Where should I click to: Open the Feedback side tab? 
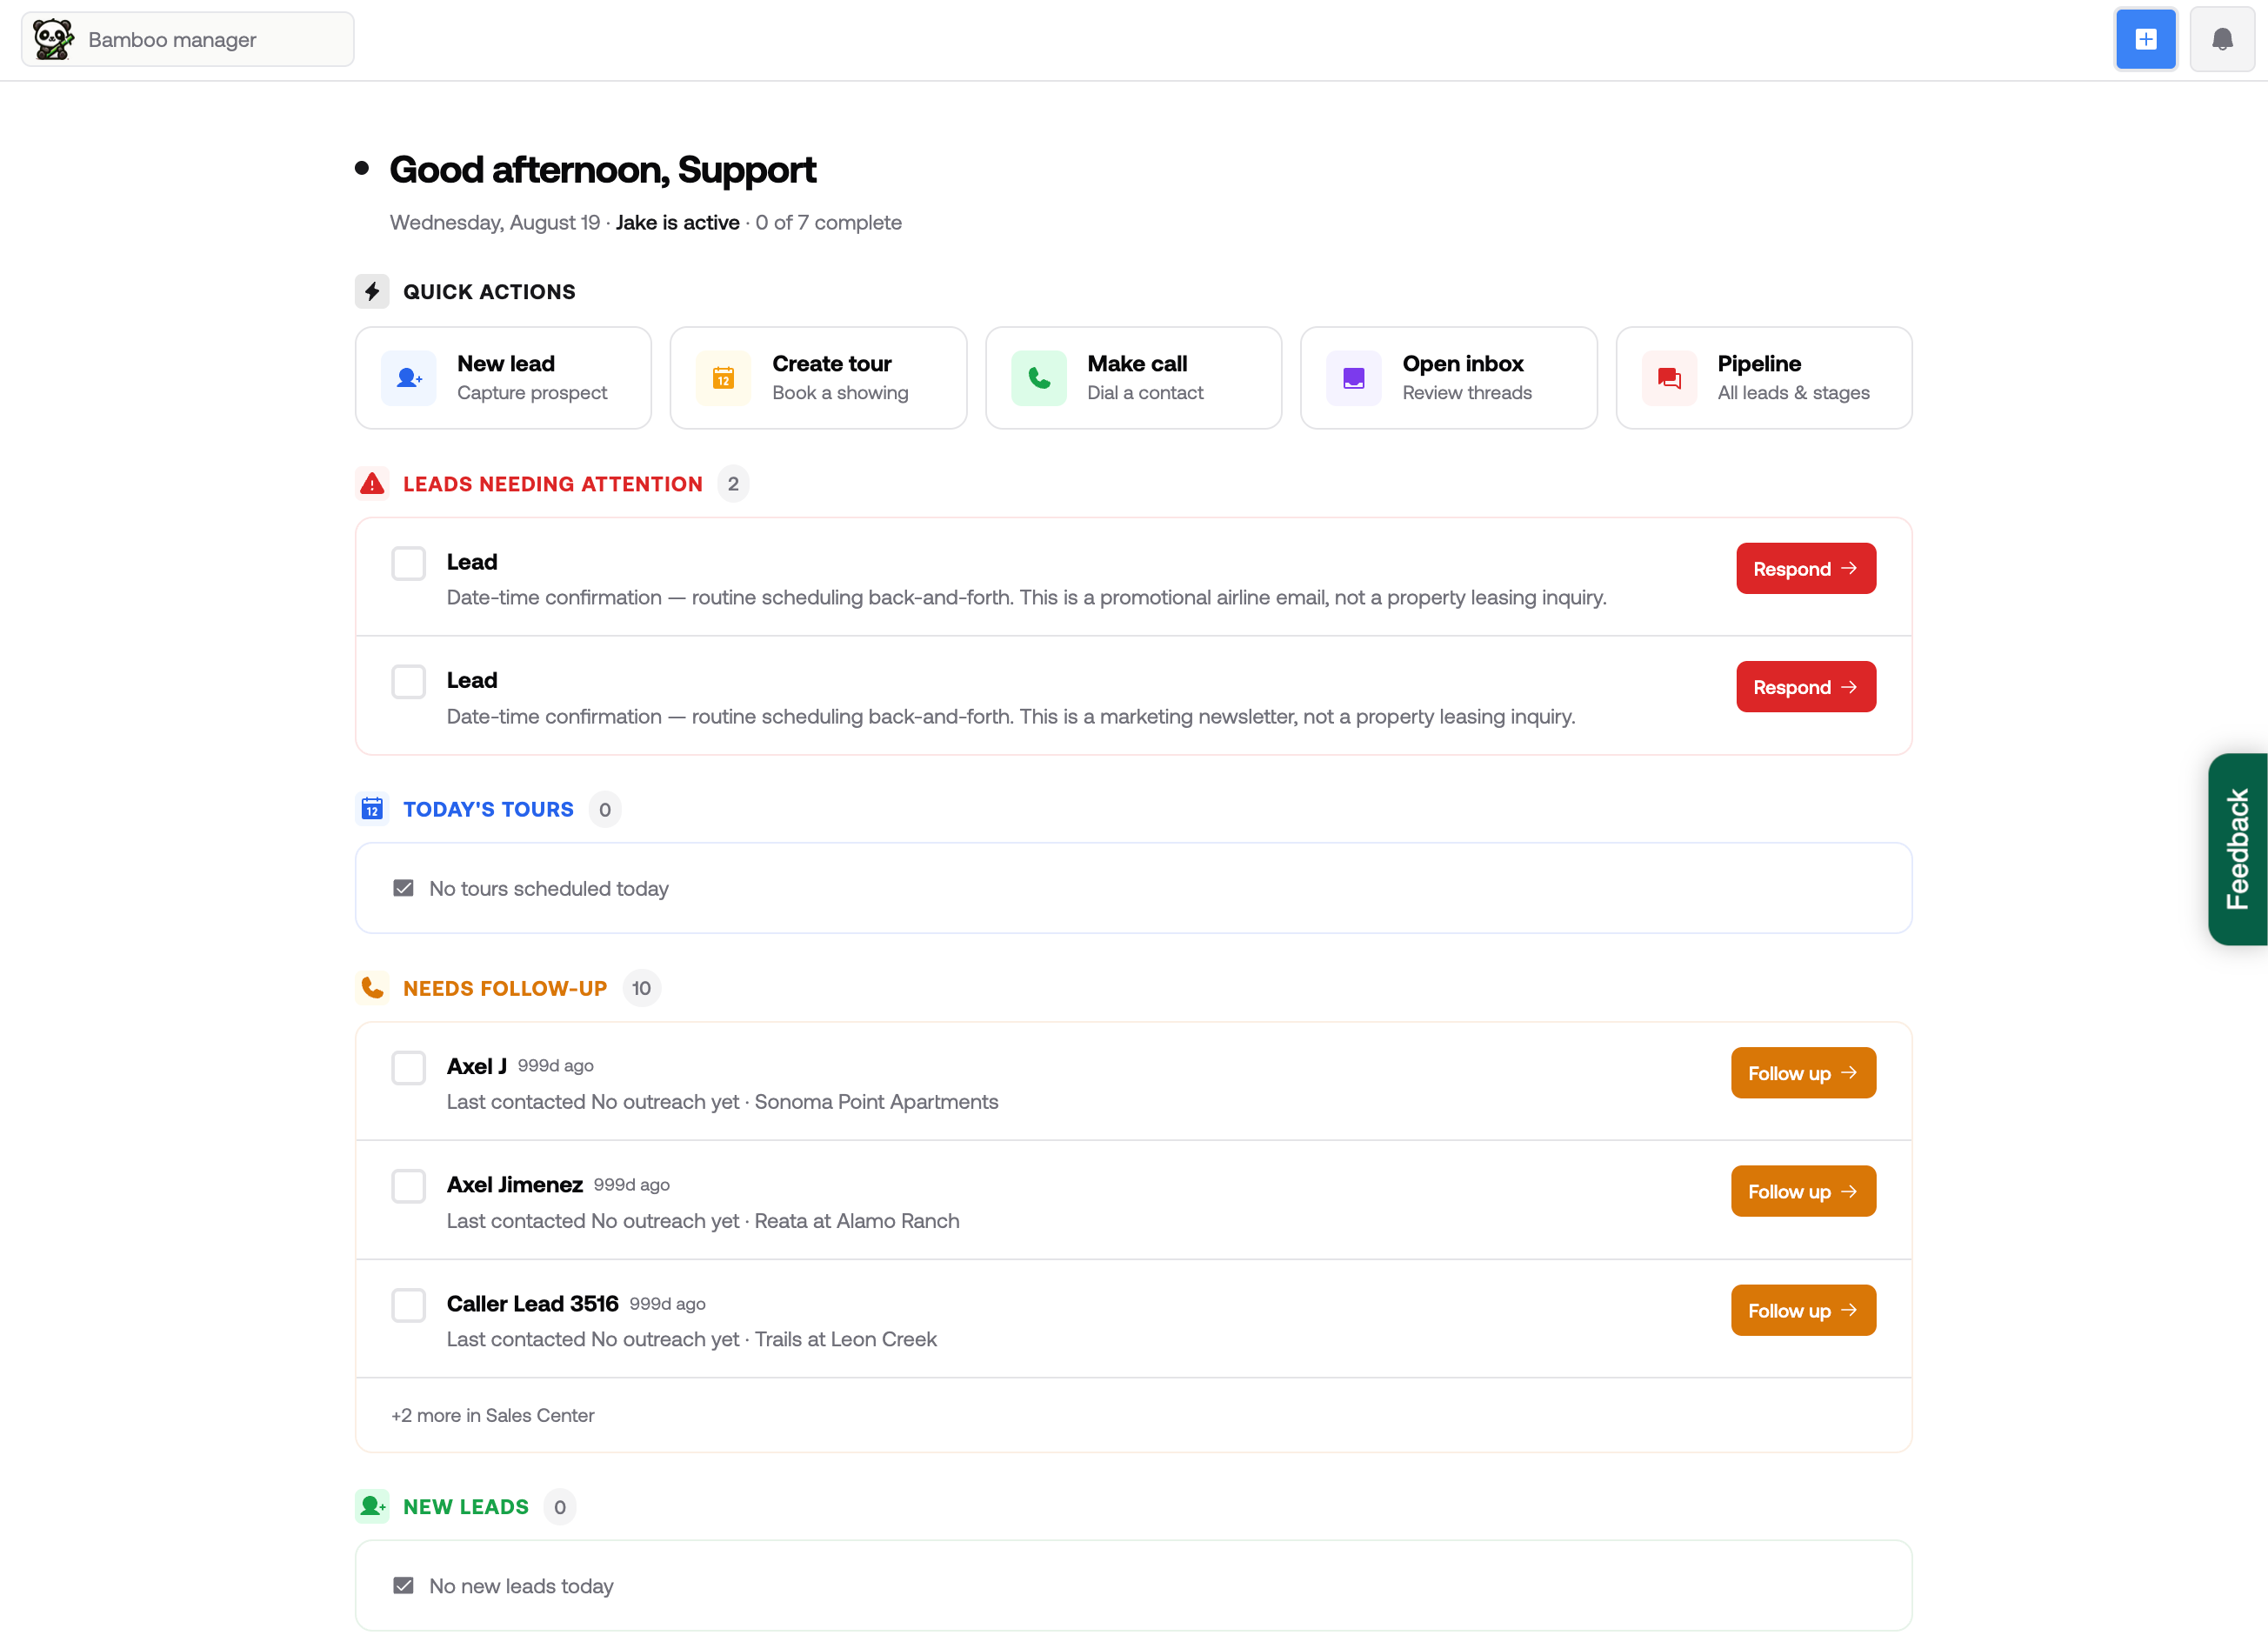2237,849
